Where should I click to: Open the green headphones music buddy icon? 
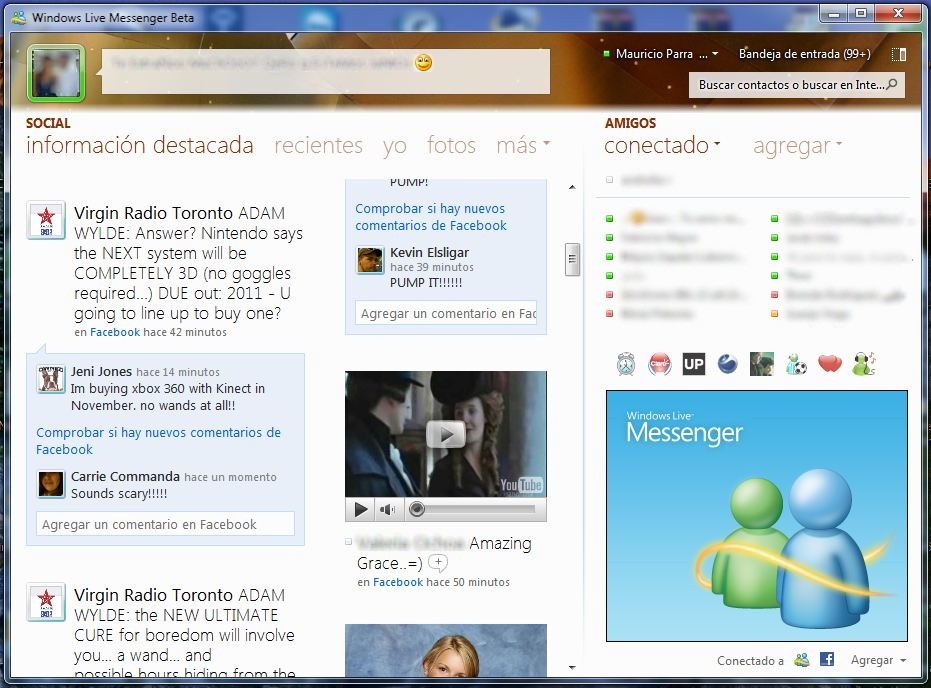(x=864, y=365)
